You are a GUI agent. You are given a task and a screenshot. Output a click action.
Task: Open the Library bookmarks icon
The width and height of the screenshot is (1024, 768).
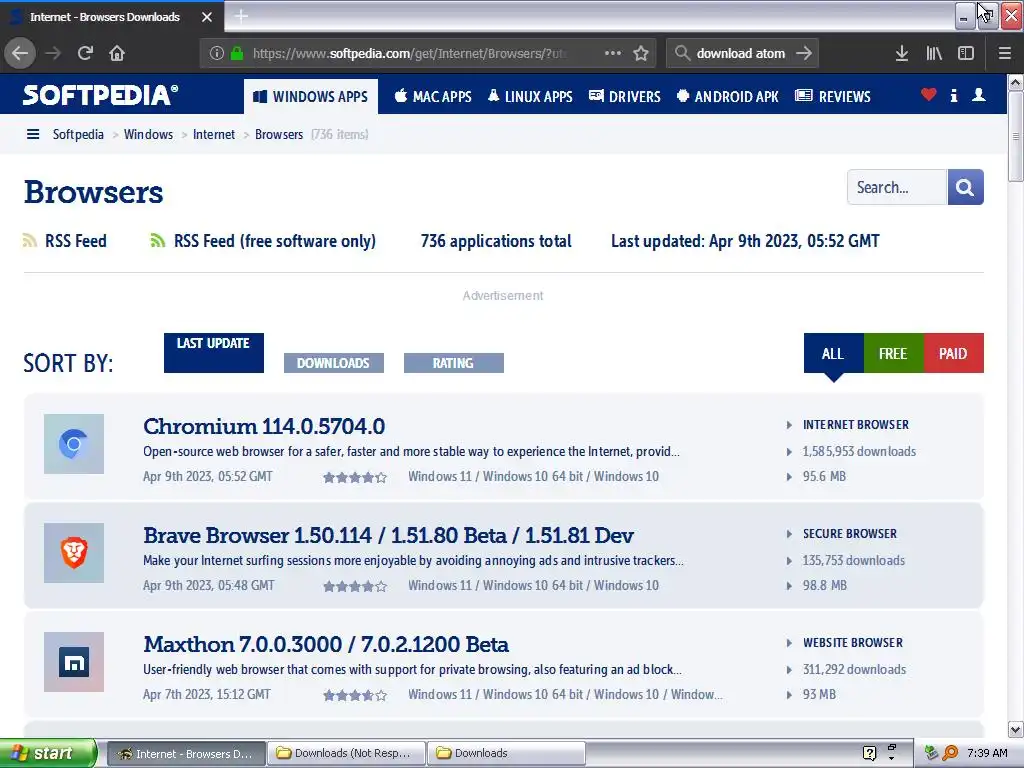coord(934,53)
